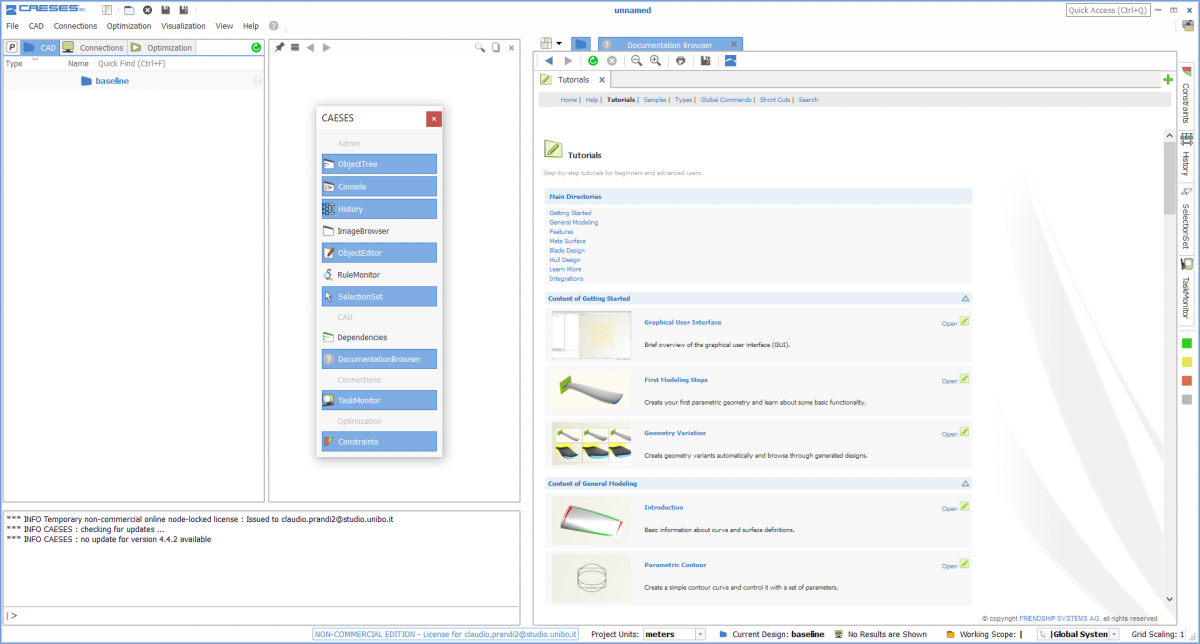This screenshot has width=1200, height=644.
Task: Toggle Console in the CAESES window list
Action: click(379, 187)
